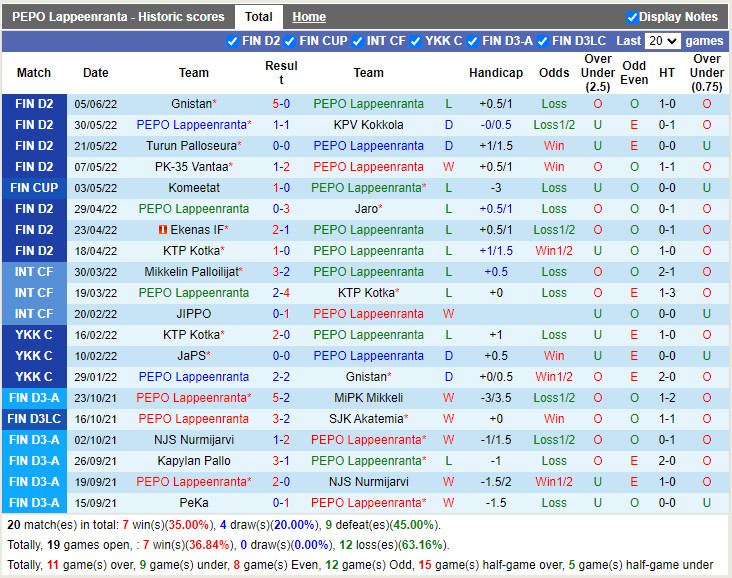Viewport: 732px width, 578px height.
Task: Uncheck the FIN D2 league filter
Action: point(234,41)
